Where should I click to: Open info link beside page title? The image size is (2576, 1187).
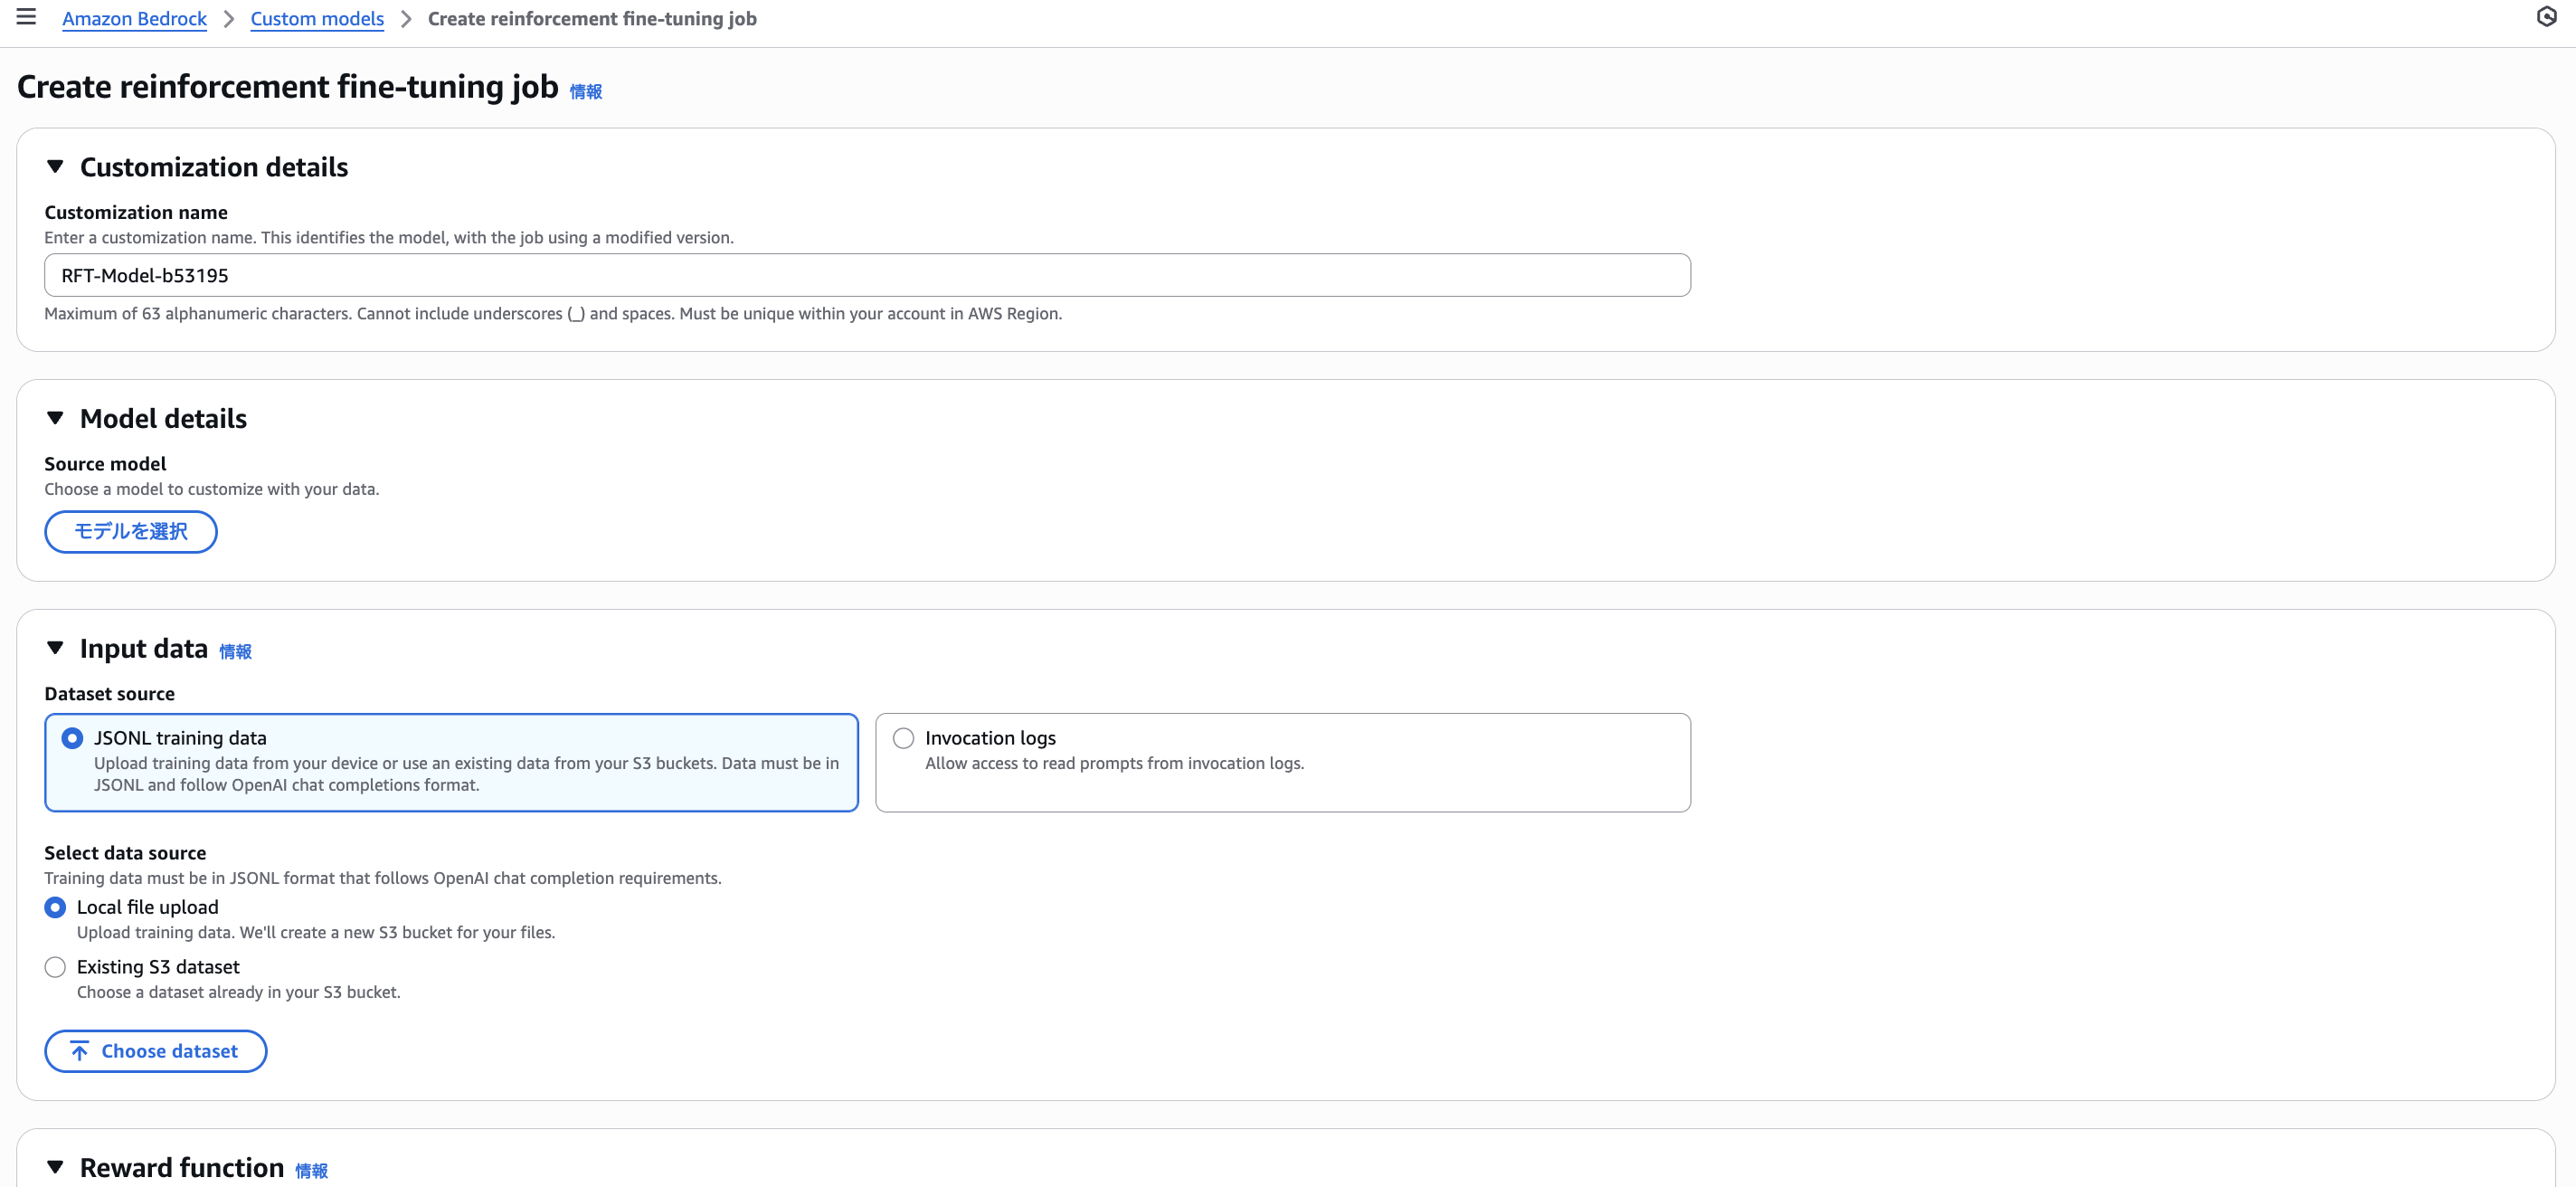coord(585,92)
